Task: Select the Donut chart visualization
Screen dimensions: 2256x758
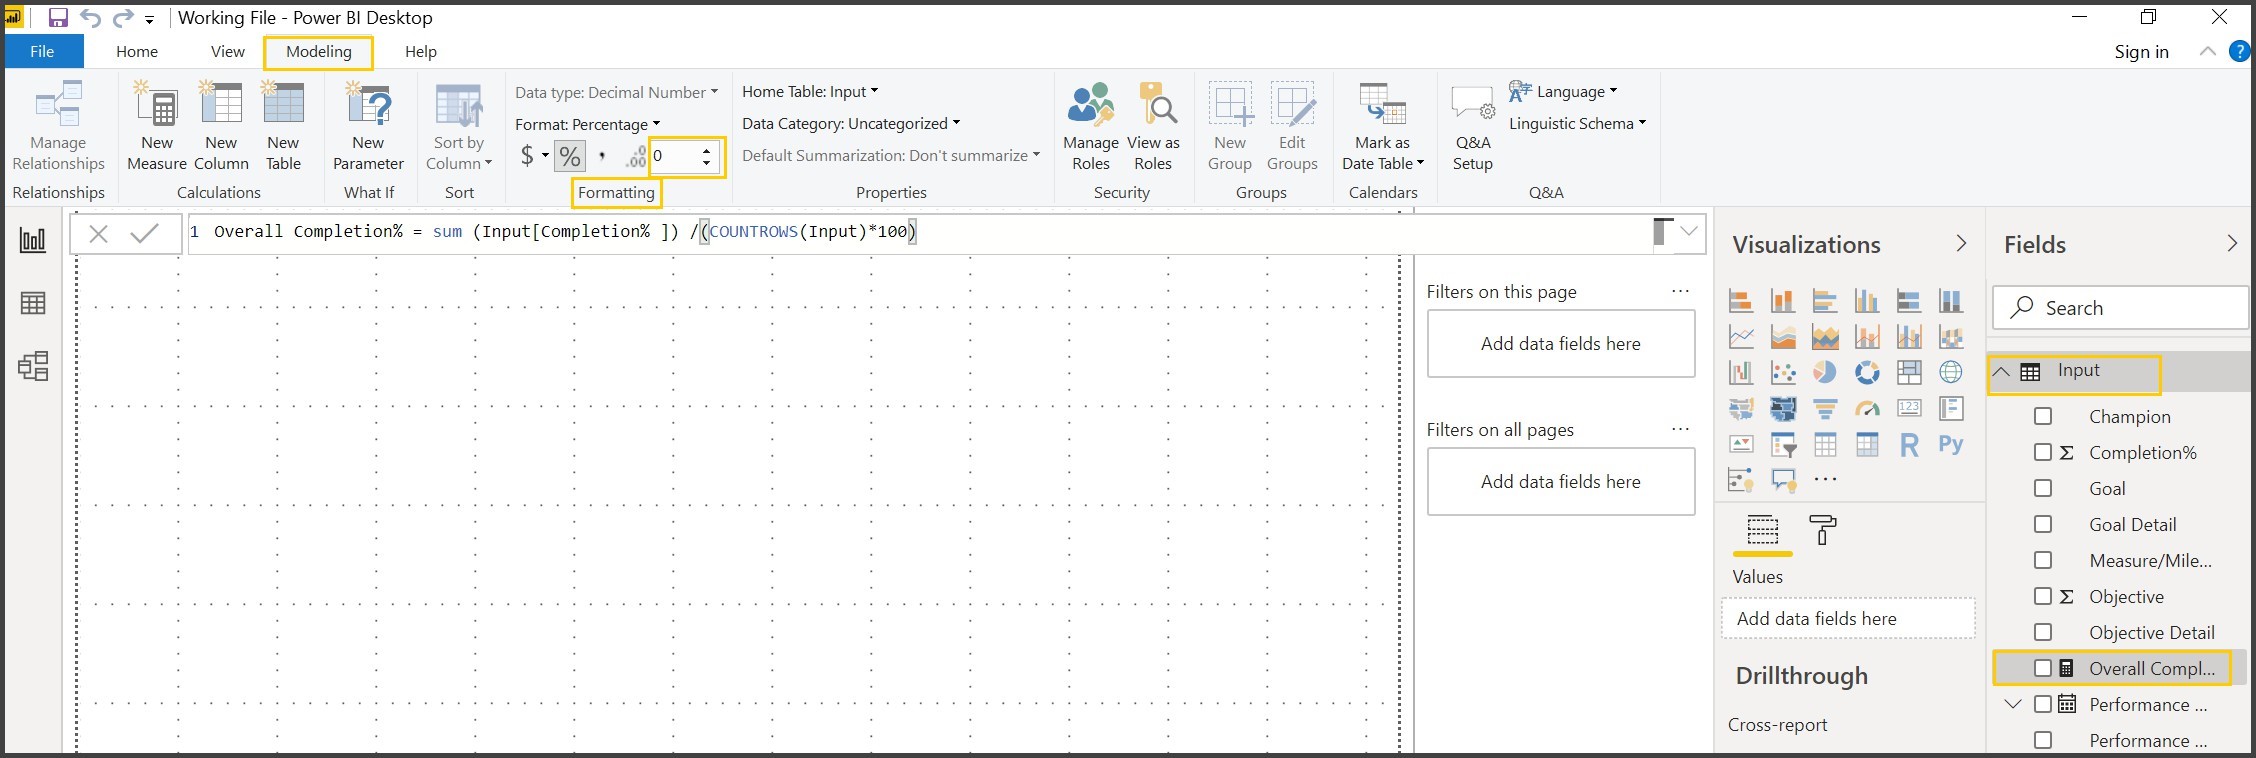Action: [1867, 372]
